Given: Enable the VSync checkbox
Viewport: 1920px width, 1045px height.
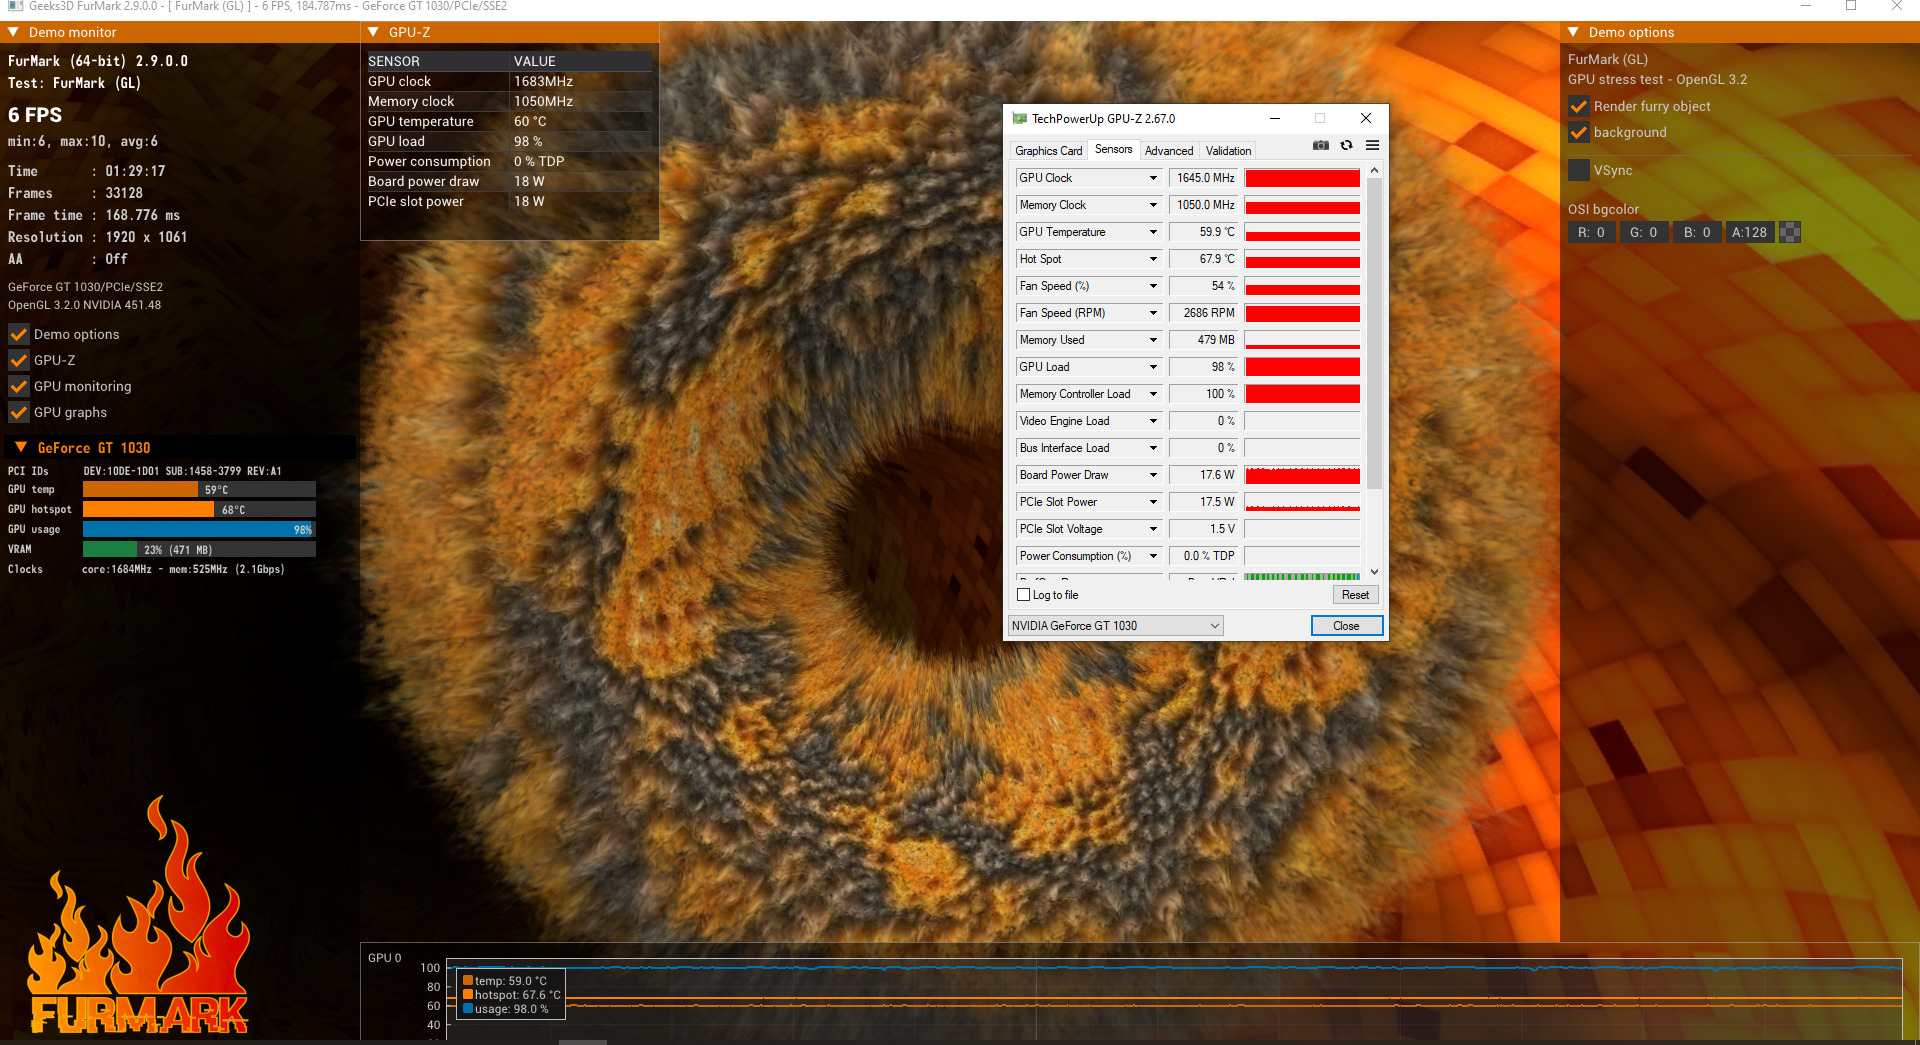Looking at the screenshot, I should [1579, 170].
